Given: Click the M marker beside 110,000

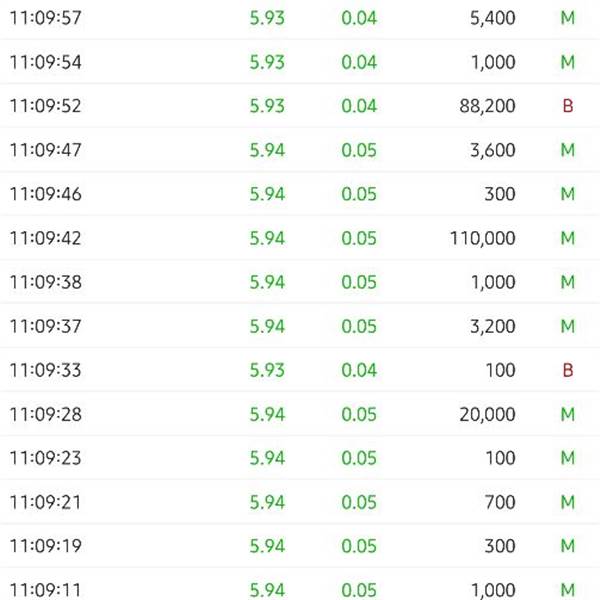Looking at the screenshot, I should click(568, 238).
